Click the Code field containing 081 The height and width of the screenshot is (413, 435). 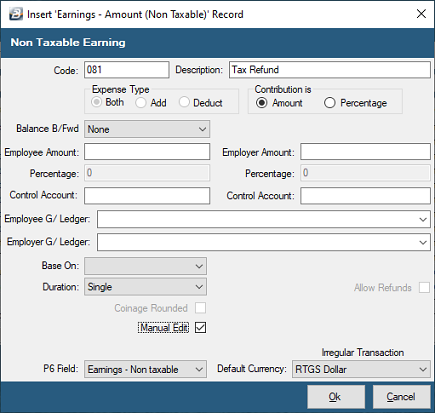tap(127, 70)
